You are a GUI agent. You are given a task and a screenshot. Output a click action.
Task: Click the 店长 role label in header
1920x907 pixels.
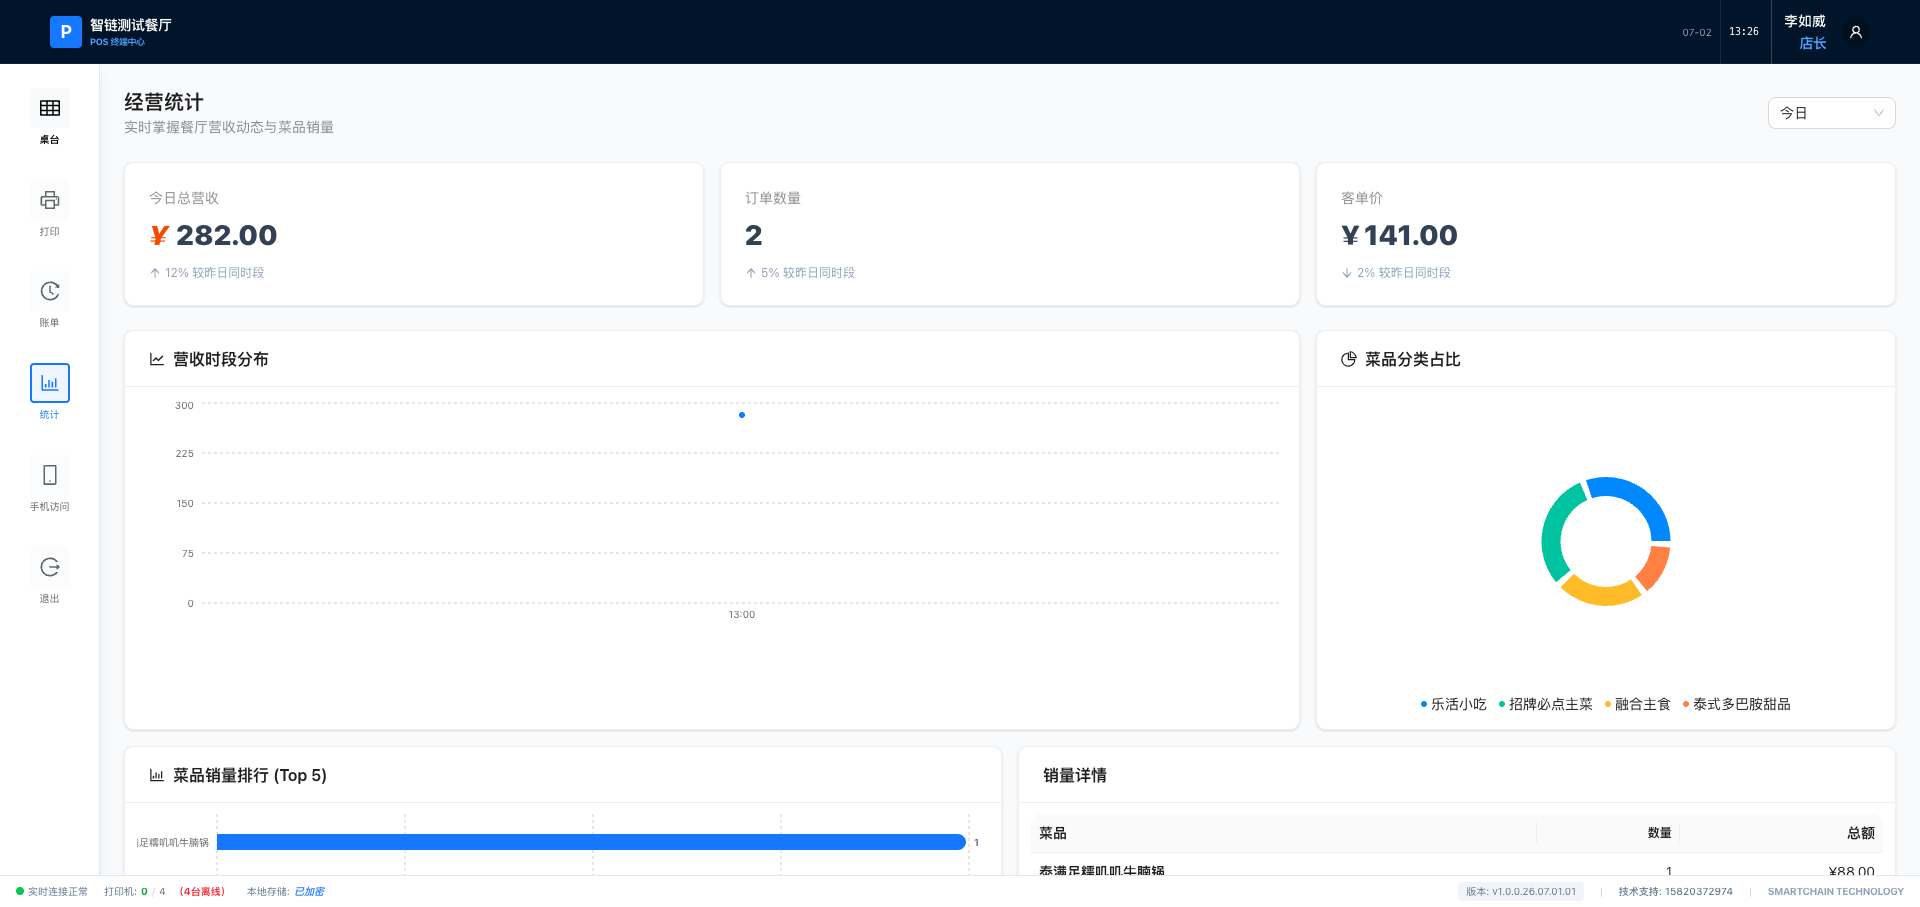pyautogui.click(x=1813, y=43)
